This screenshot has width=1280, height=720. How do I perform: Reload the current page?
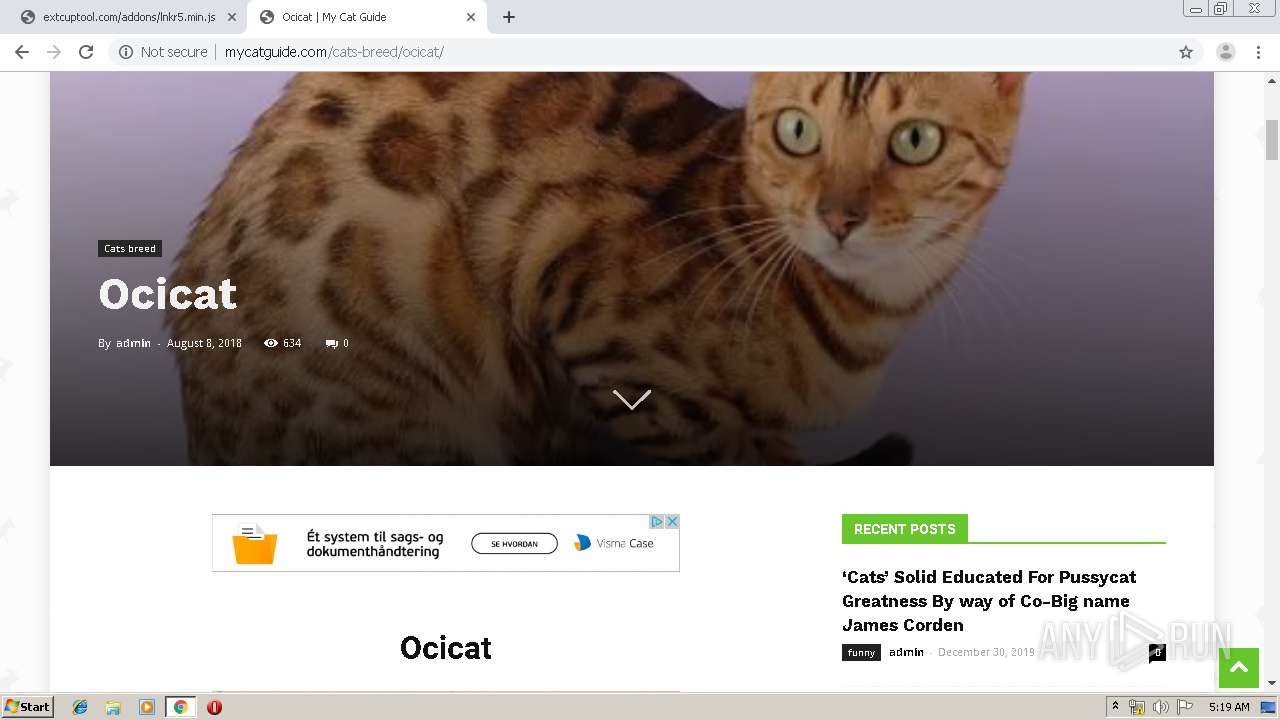point(86,52)
